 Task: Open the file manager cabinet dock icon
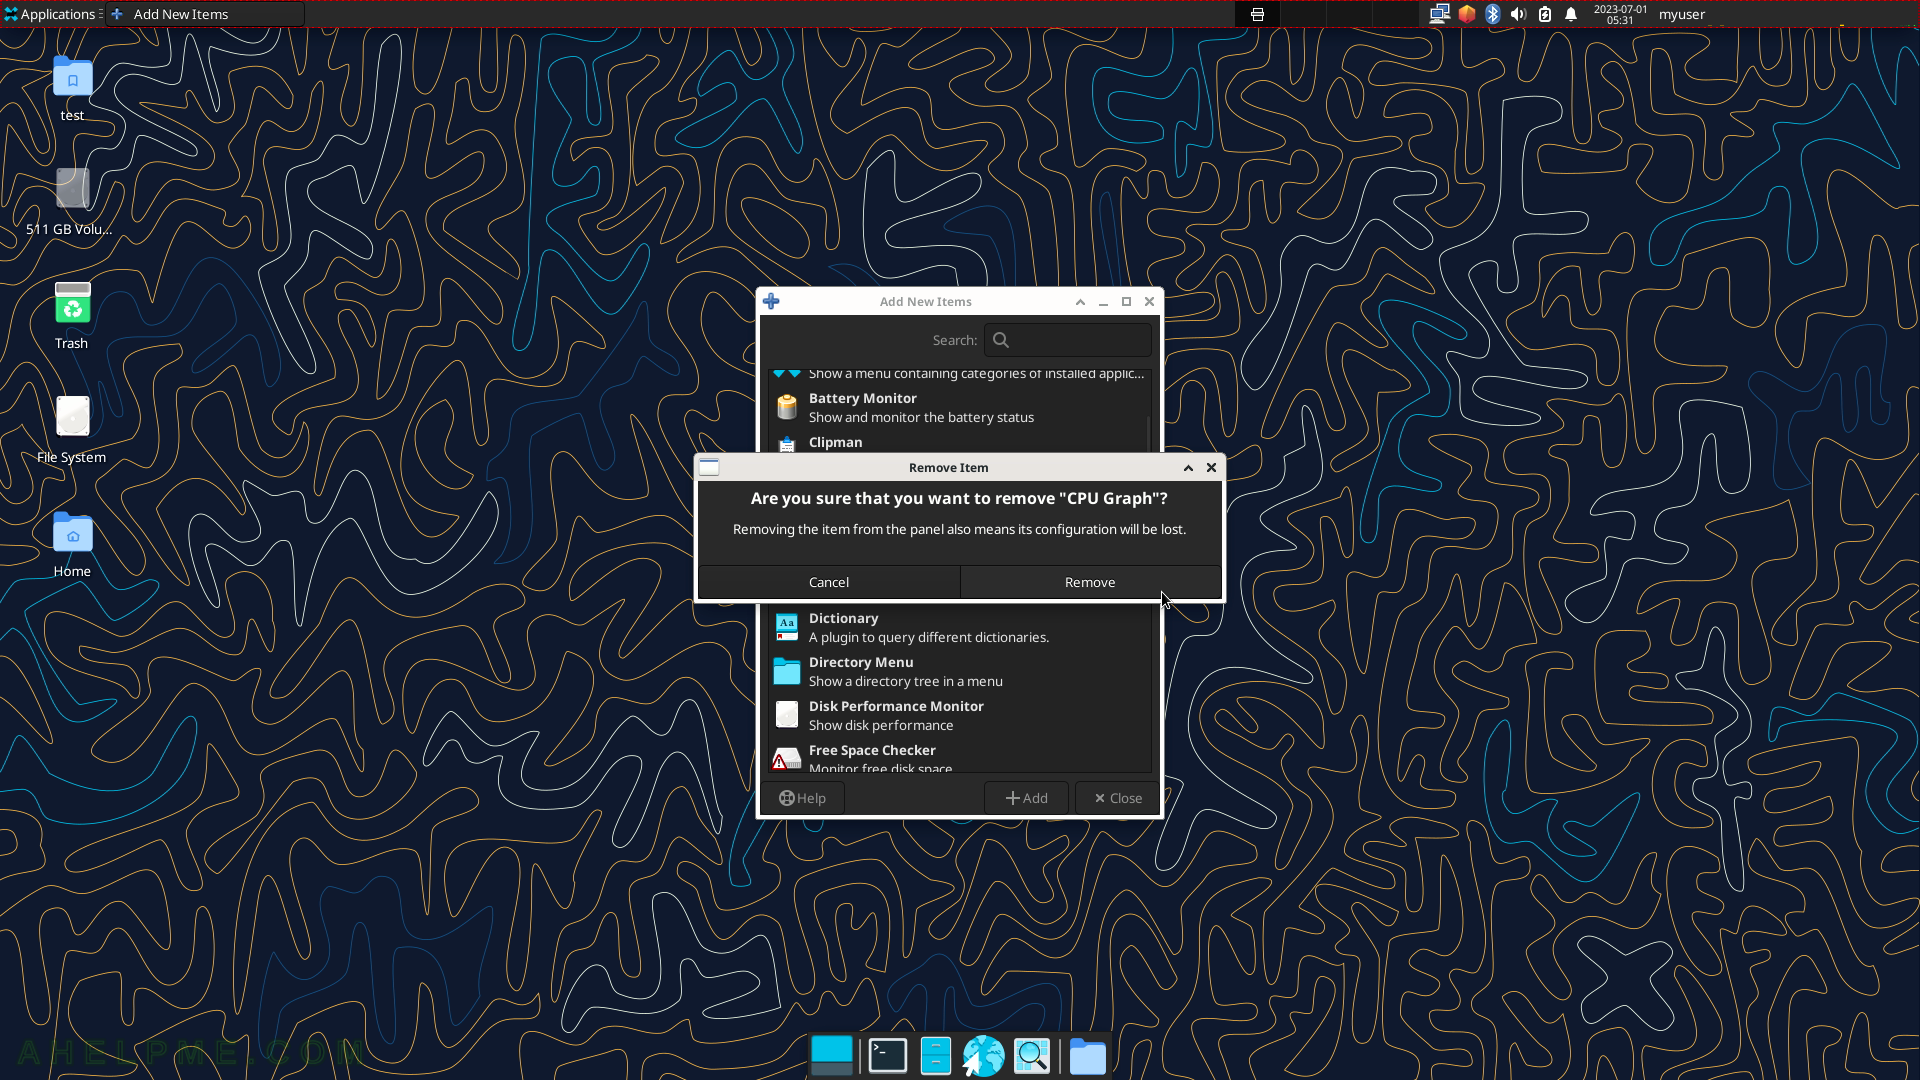coord(935,1056)
